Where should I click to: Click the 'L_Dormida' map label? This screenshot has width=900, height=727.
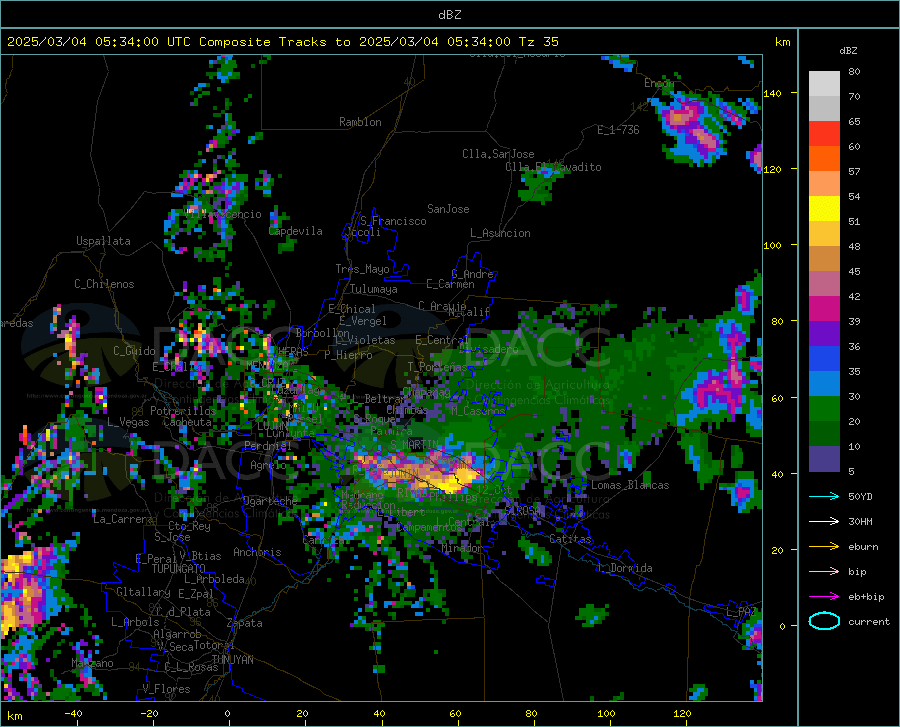624,568
